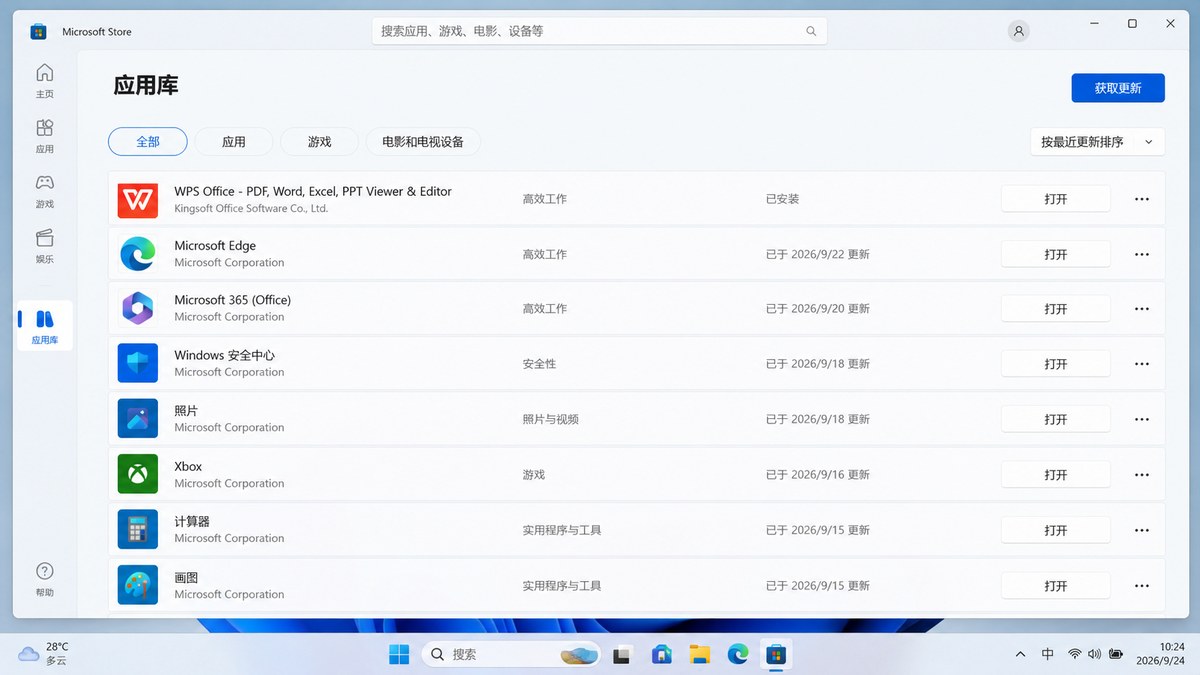This screenshot has height=675, width=1200.
Task: Open the weather widget showing 28°C
Action: [x=44, y=654]
